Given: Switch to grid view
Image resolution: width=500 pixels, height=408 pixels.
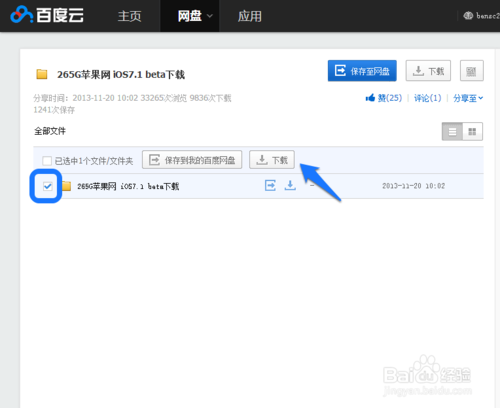Looking at the screenshot, I should point(472,132).
